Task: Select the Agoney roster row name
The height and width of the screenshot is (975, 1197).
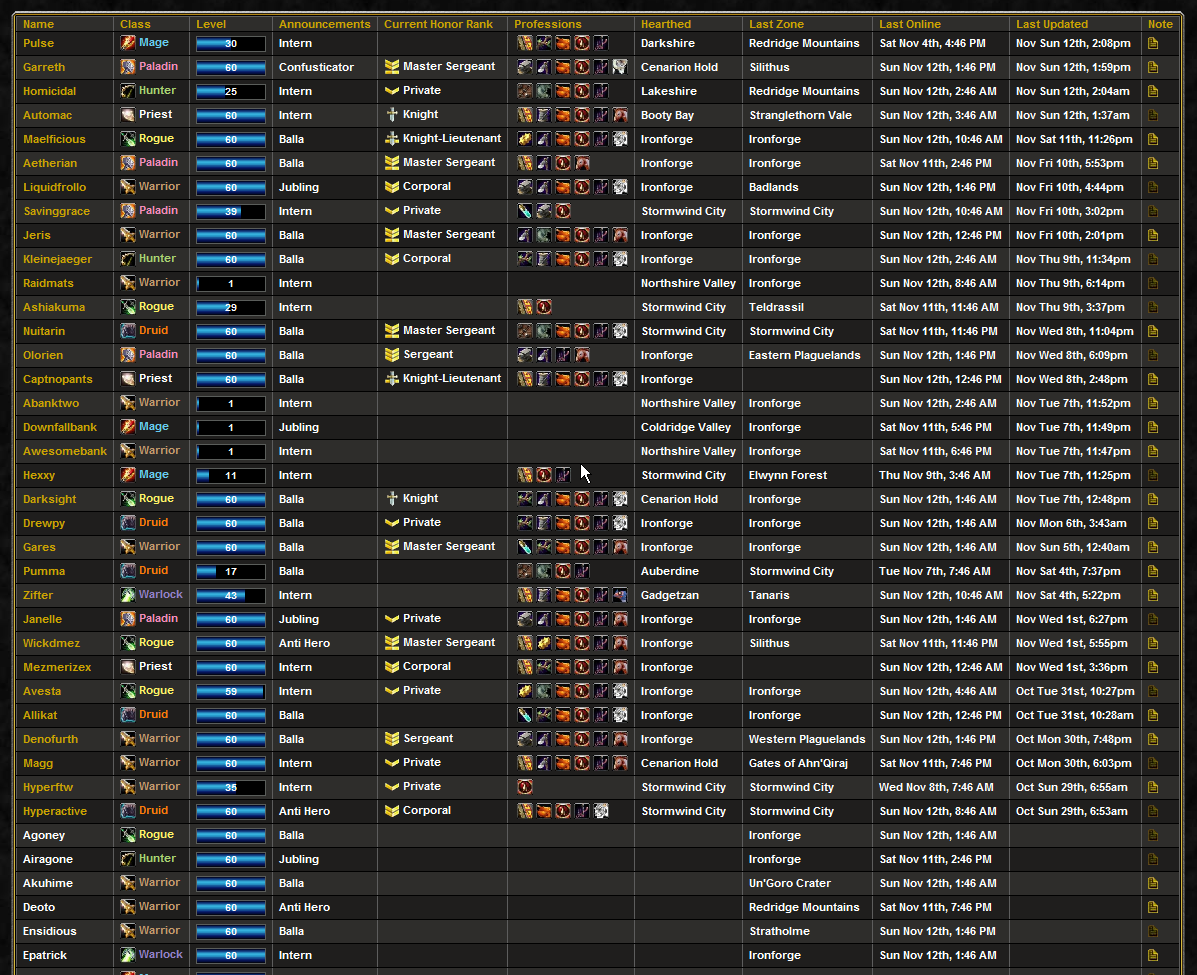Action: pos(44,835)
